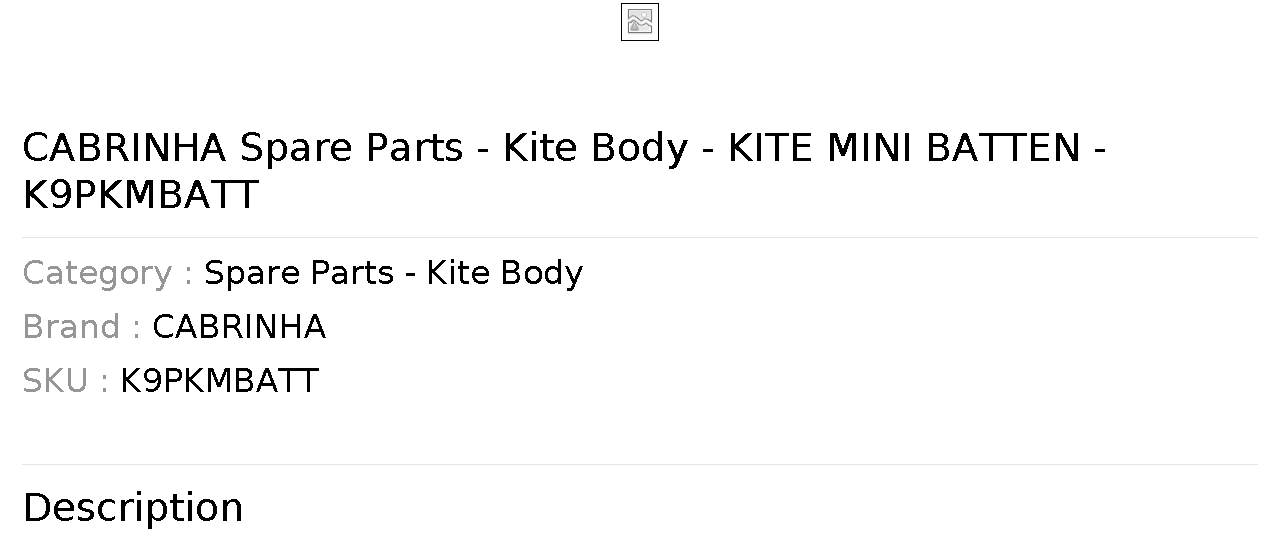Image resolution: width=1280 pixels, height=553 pixels.
Task: Click "Kite Body" within the product title
Action: 596,148
